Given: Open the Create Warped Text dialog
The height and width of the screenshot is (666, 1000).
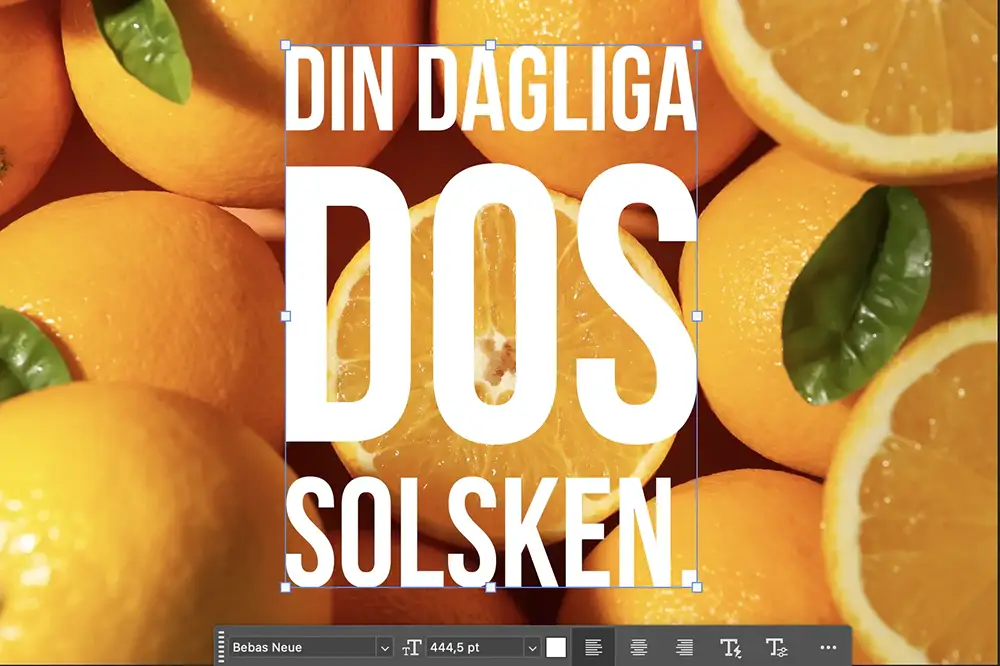Looking at the screenshot, I should 732,648.
